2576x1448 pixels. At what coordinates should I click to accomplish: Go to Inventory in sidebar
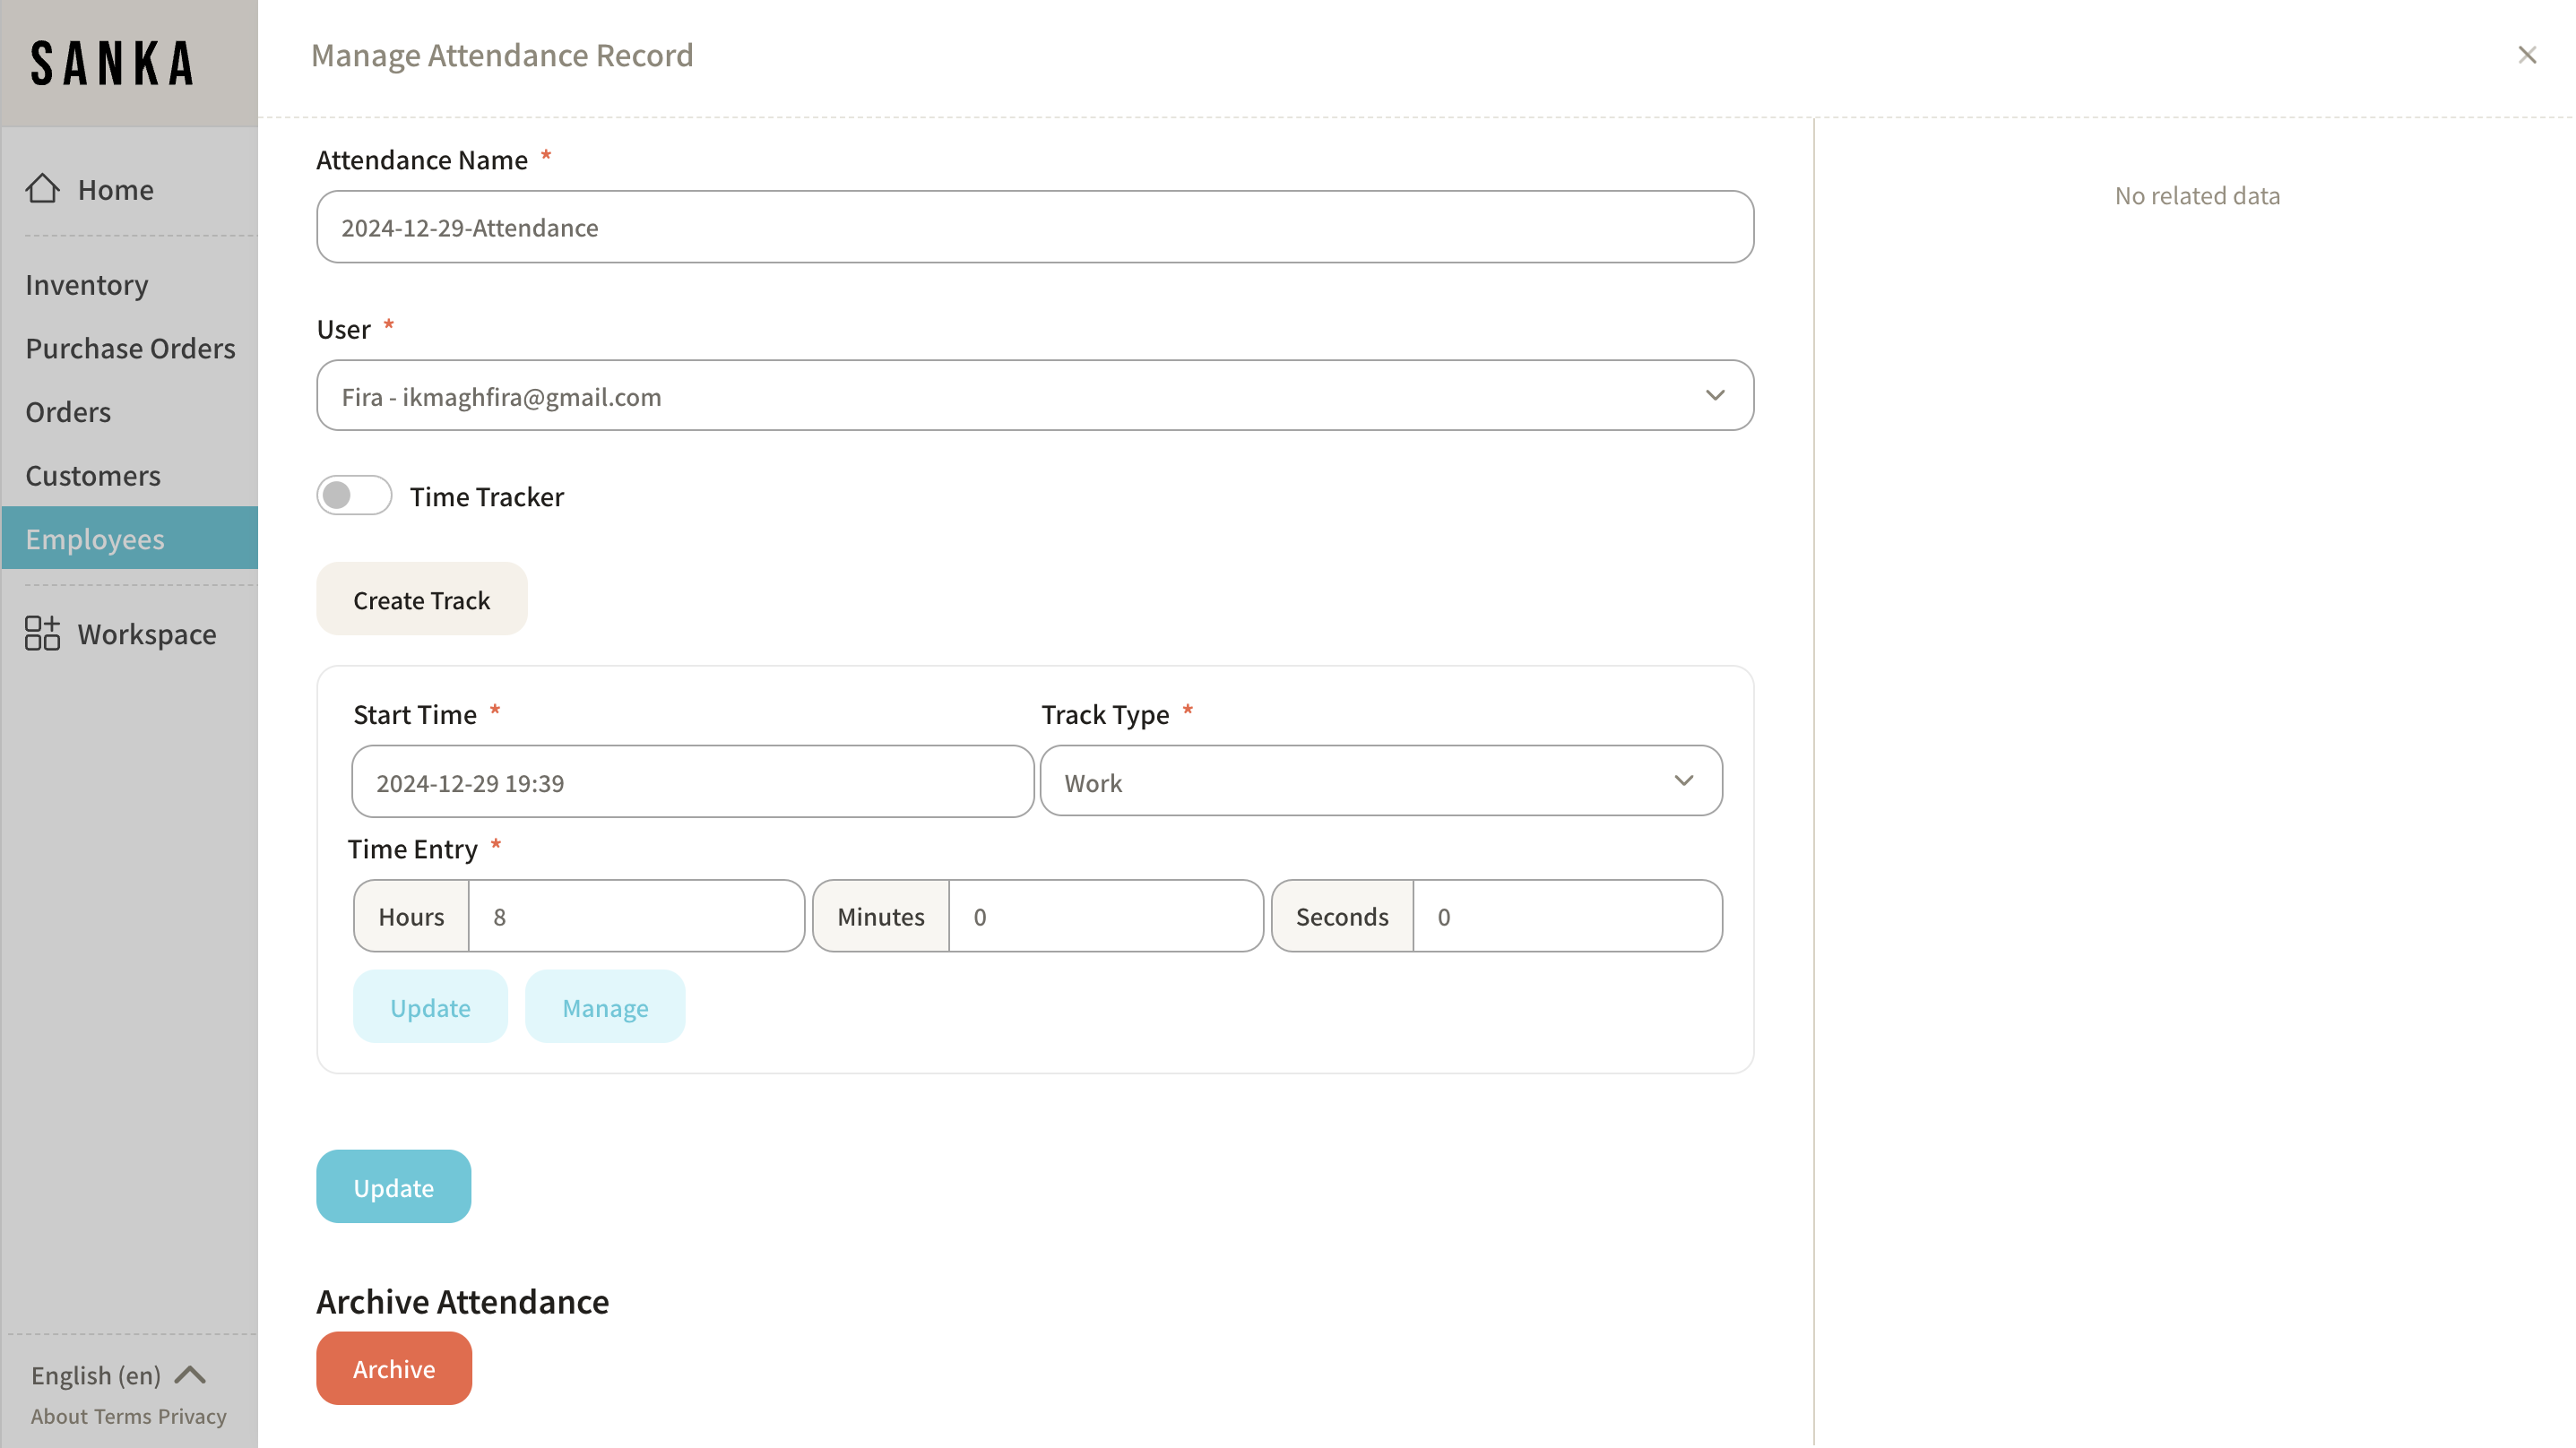87,285
